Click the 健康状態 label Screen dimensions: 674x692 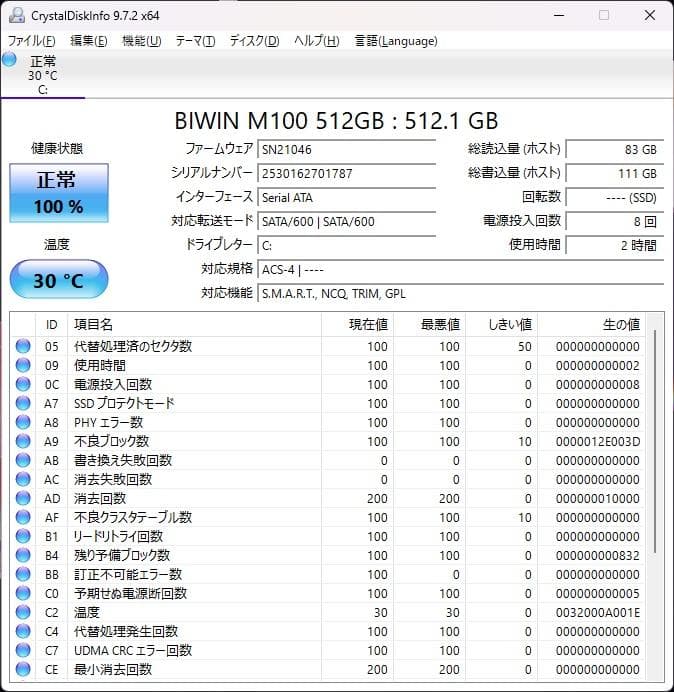[x=57, y=148]
